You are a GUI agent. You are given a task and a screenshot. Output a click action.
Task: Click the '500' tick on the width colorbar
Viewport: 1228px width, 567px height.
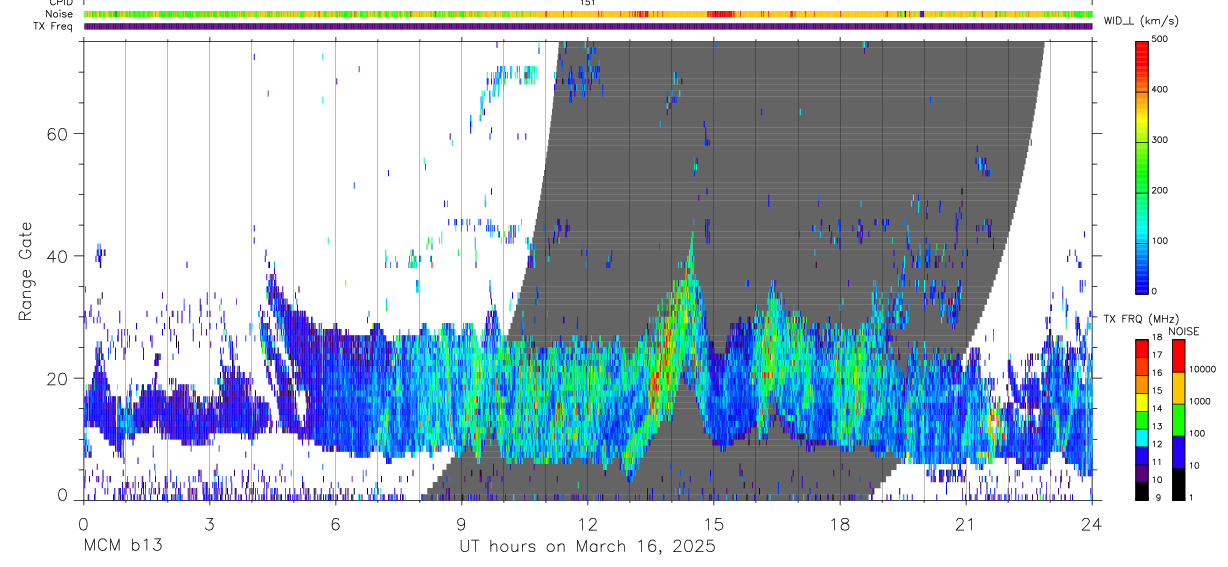(x=1160, y=39)
